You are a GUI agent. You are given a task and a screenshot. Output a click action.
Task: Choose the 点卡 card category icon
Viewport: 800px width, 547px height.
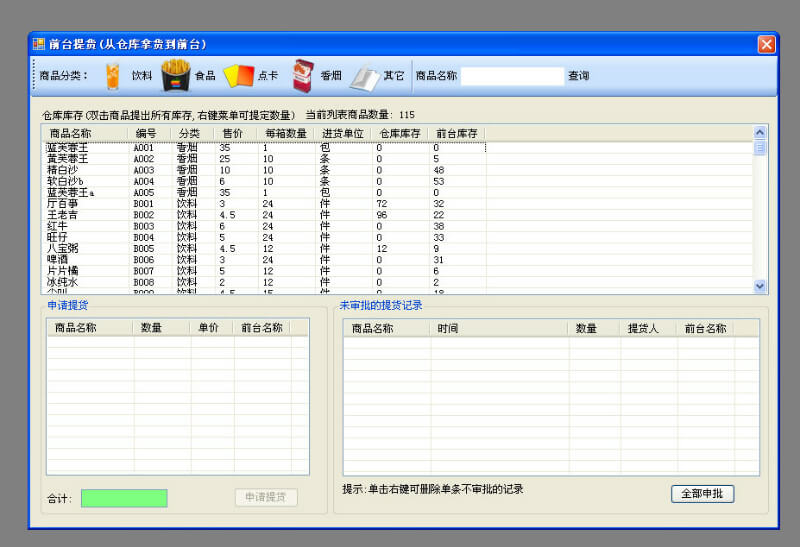coord(237,75)
